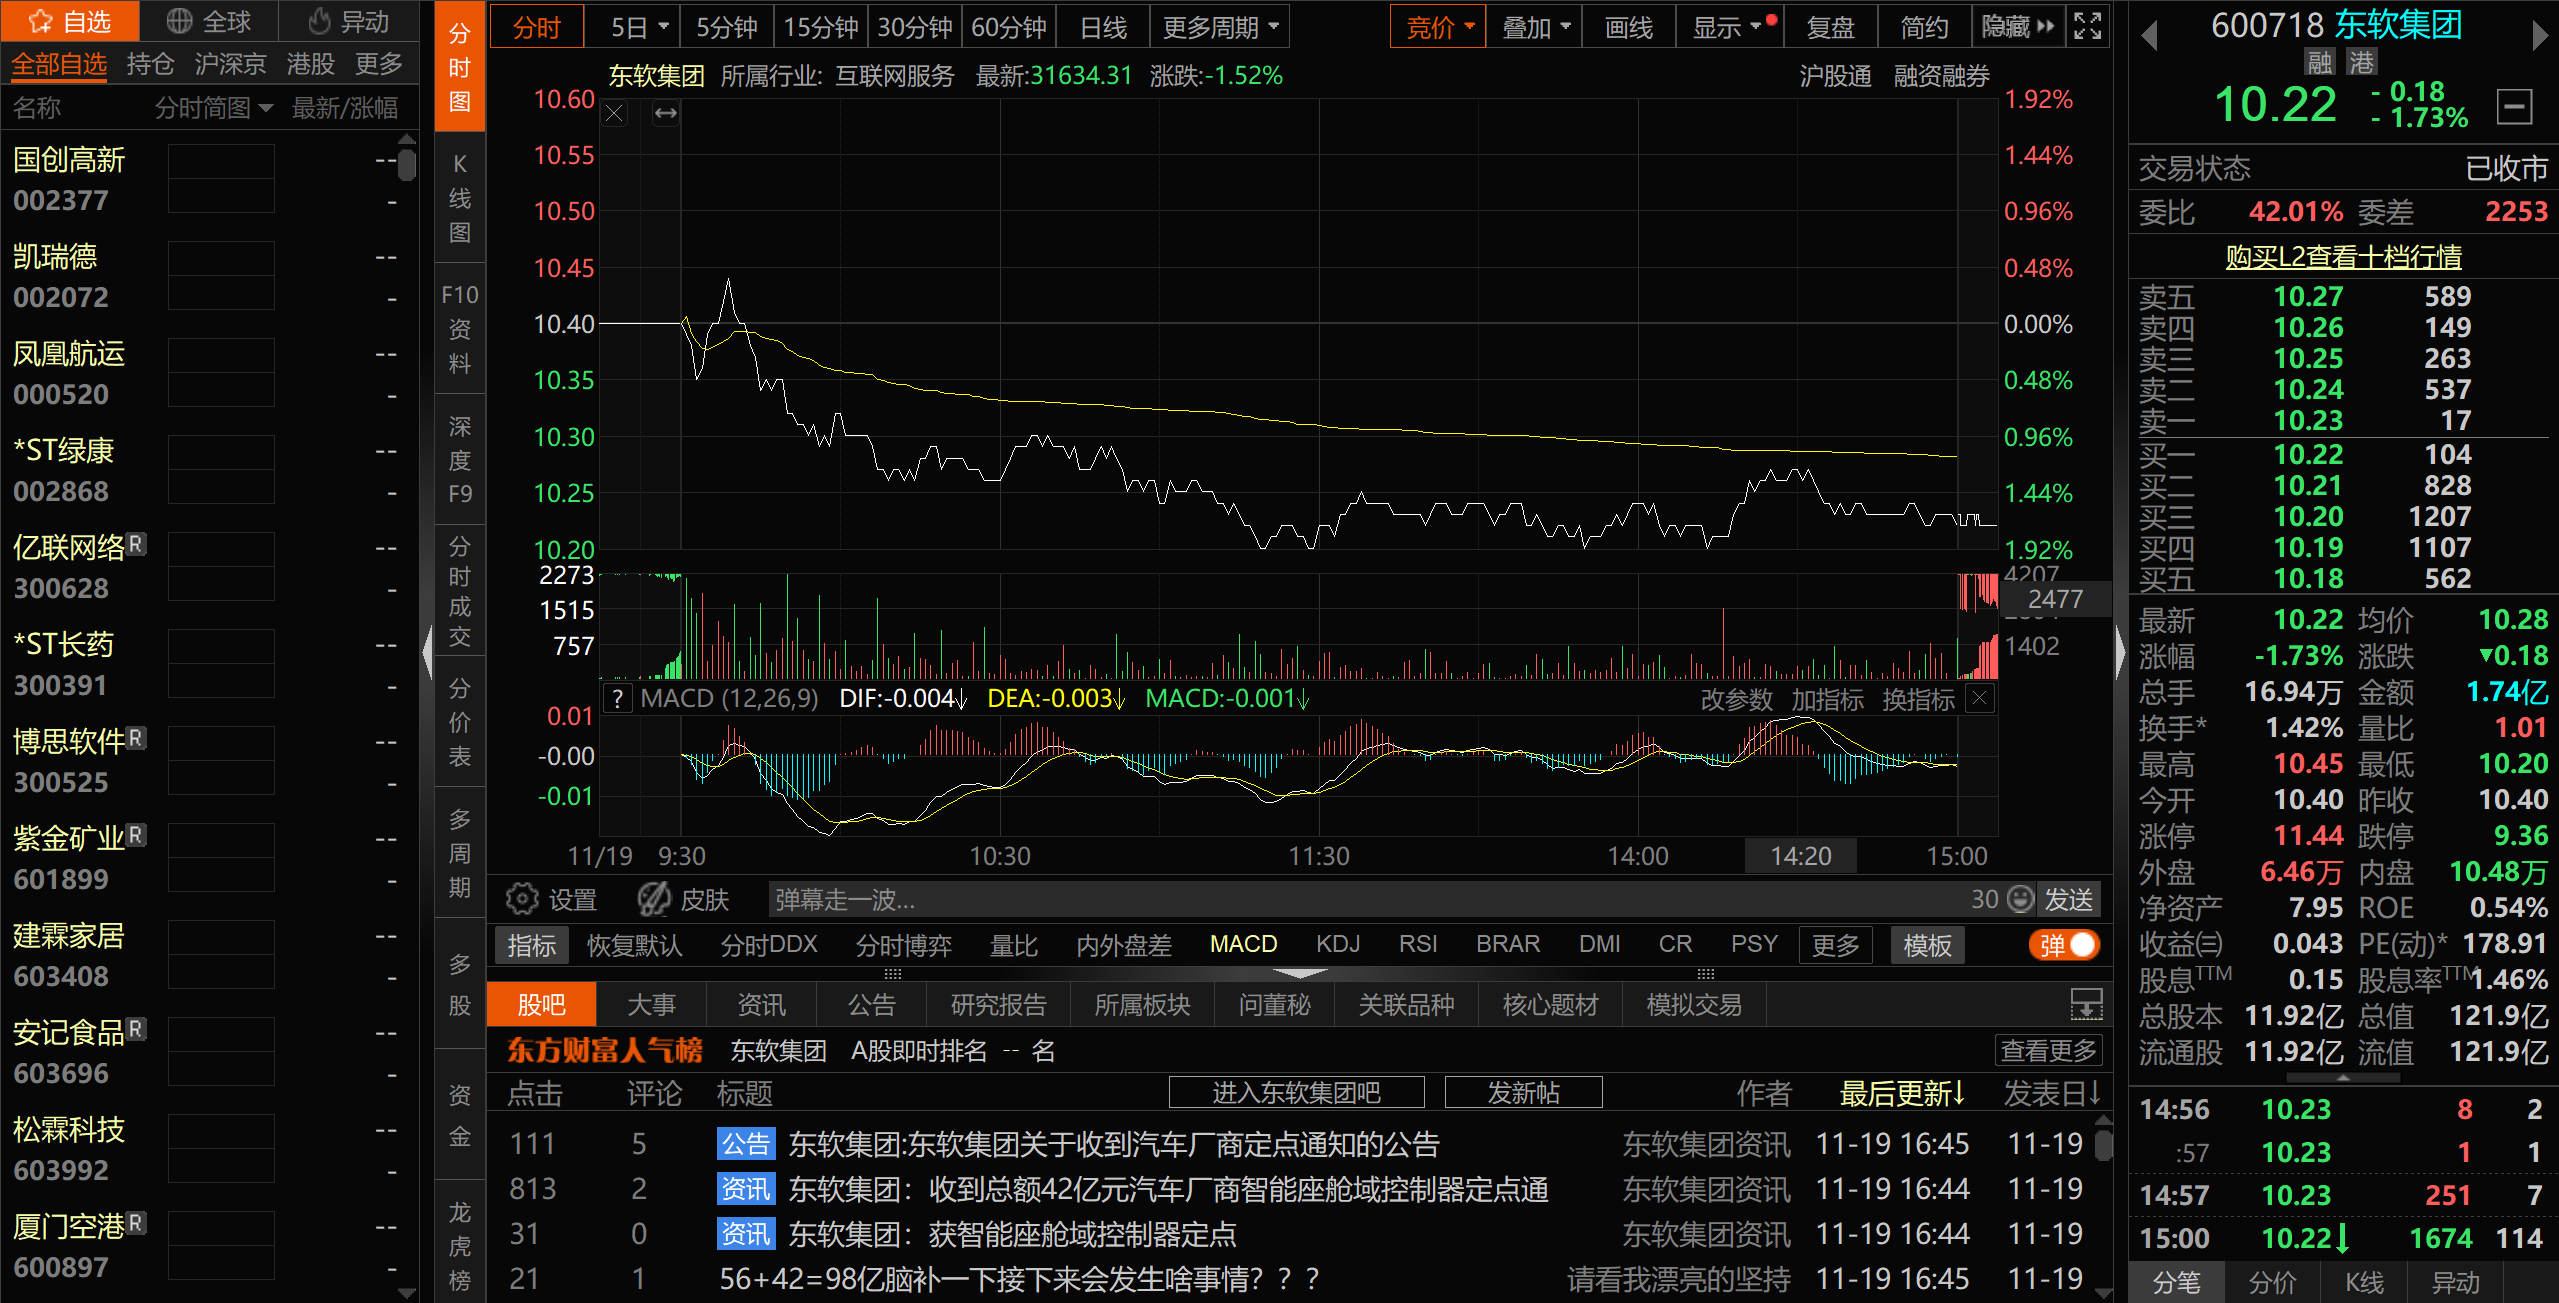Click 进入东软集团吧 button

(1295, 1092)
